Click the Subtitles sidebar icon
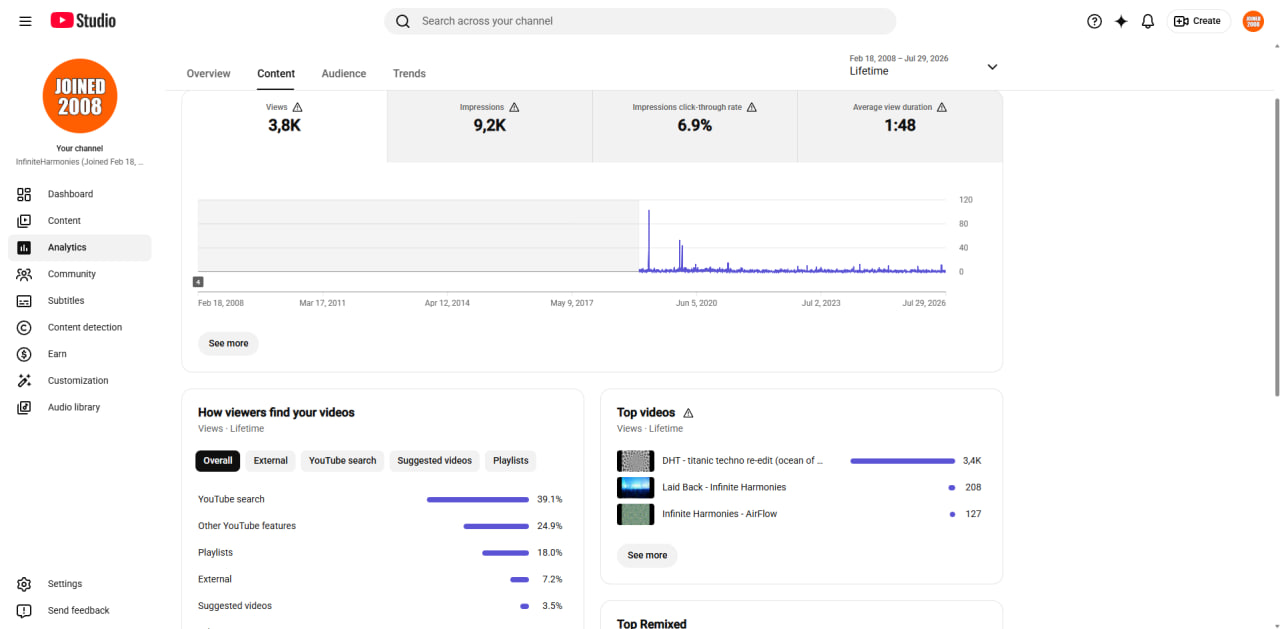 [24, 301]
